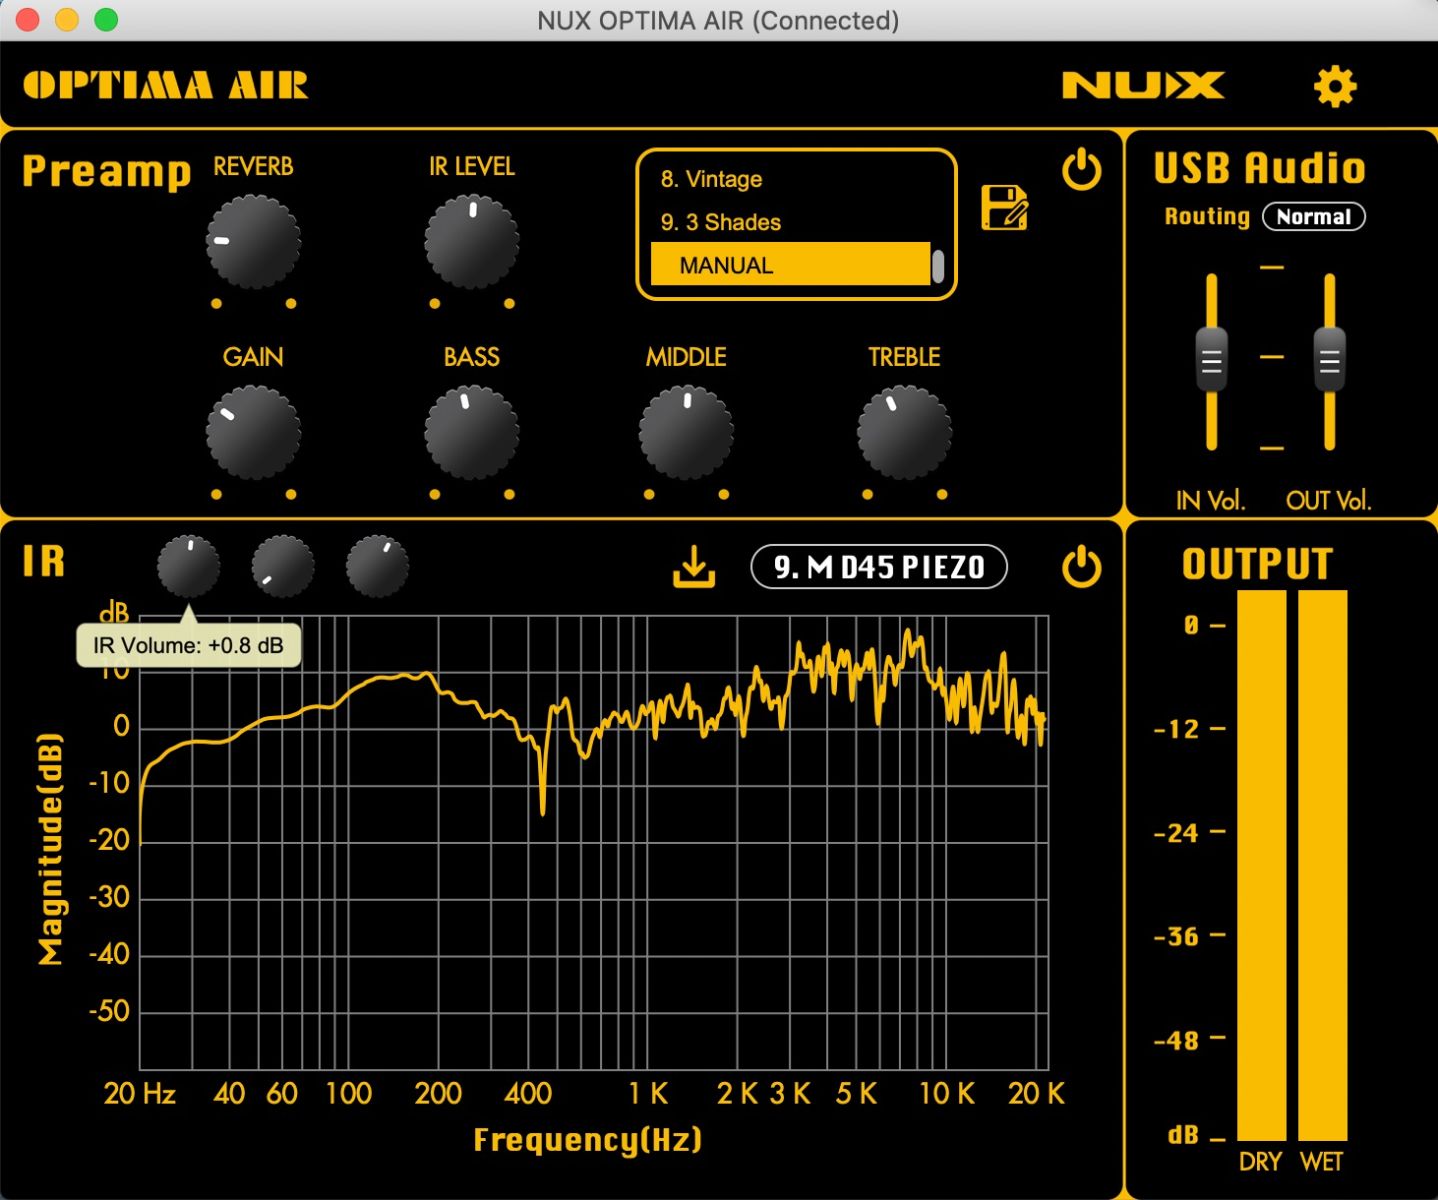Click the save preset floppy disk icon
Viewport: 1438px width, 1200px height.
tap(1004, 208)
